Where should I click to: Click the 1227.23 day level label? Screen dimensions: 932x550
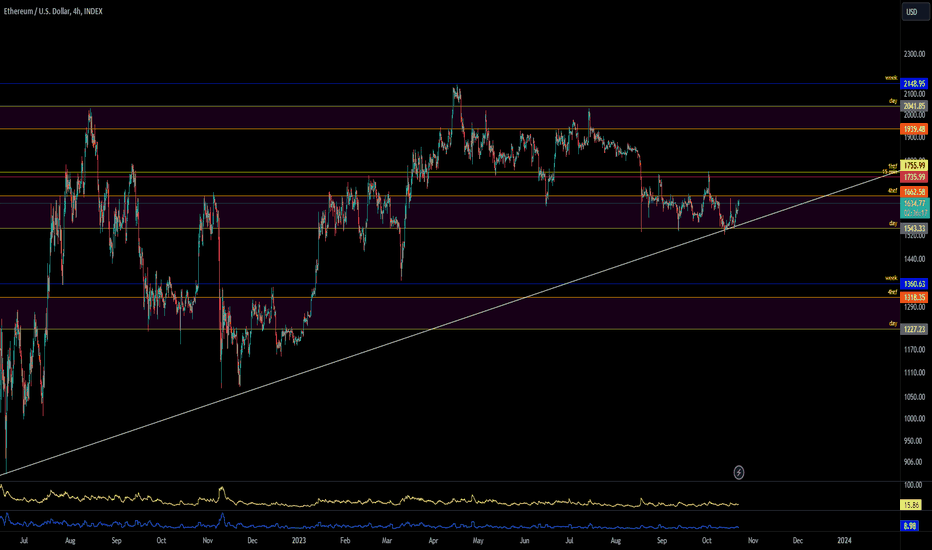913,329
